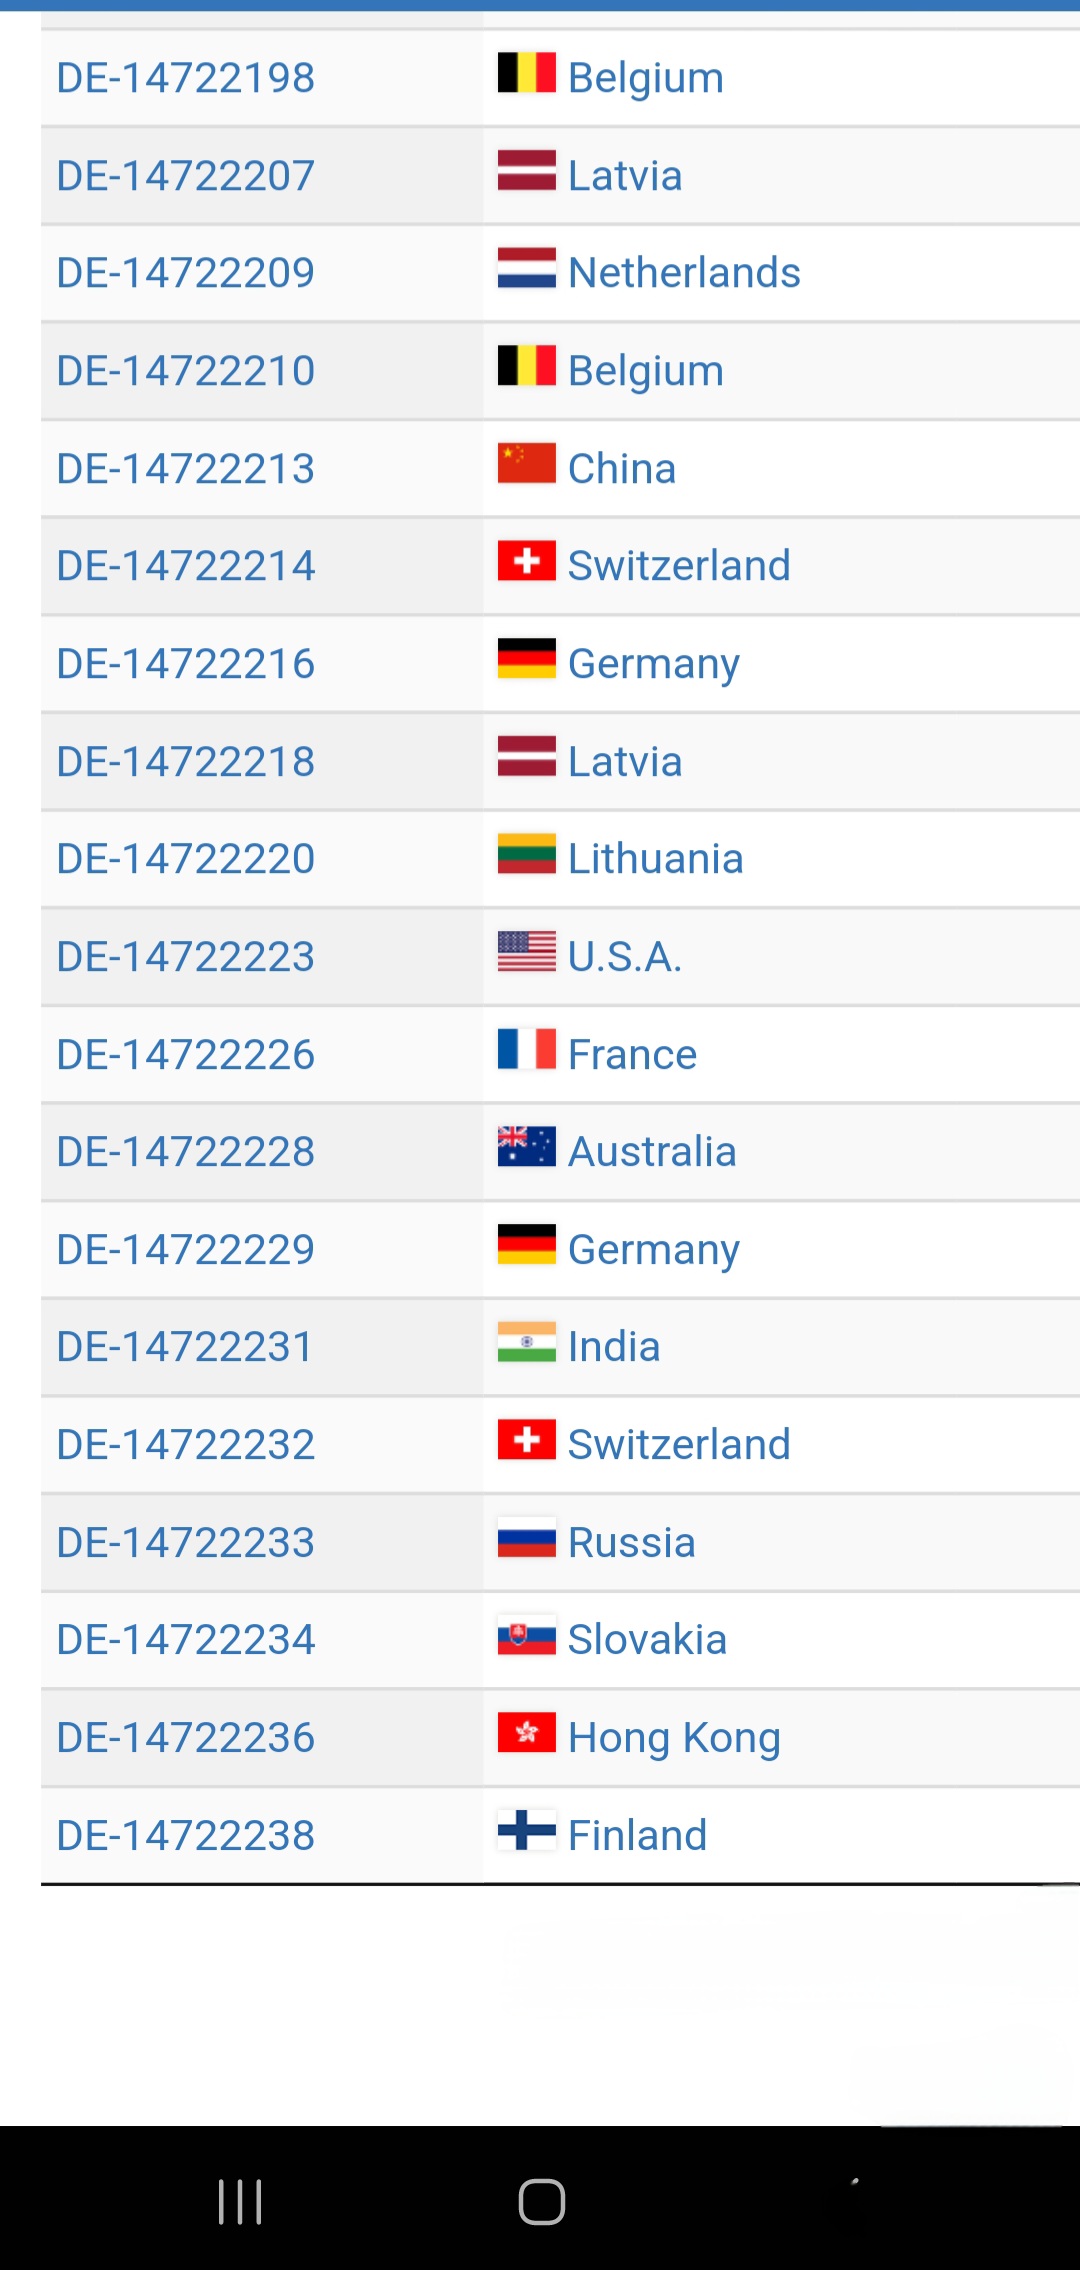Tap the Hong Kong flag icon

(527, 1732)
